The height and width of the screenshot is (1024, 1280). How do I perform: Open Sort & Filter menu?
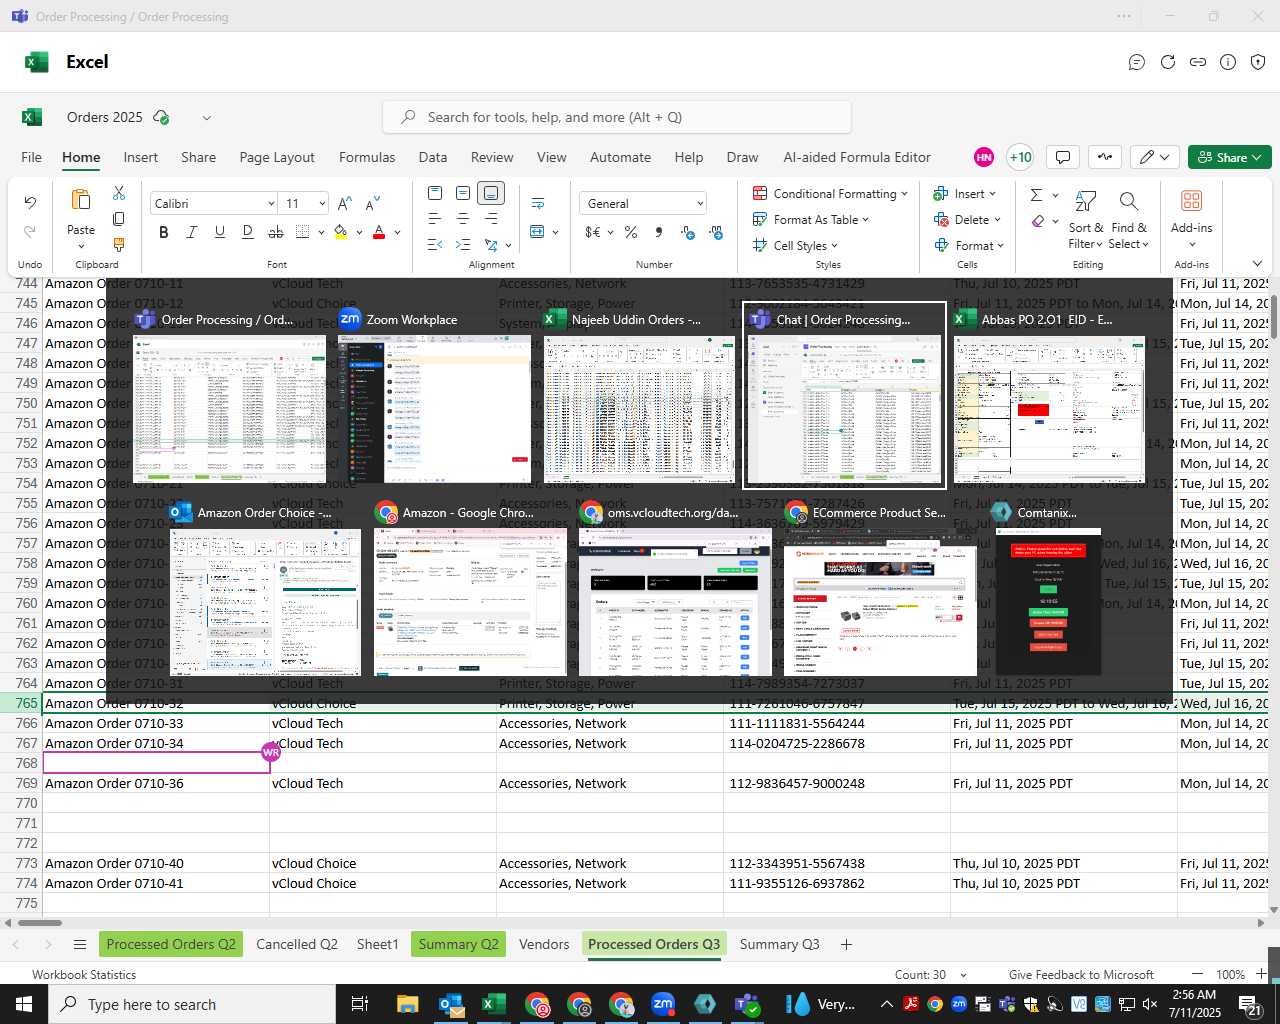[x=1086, y=221]
